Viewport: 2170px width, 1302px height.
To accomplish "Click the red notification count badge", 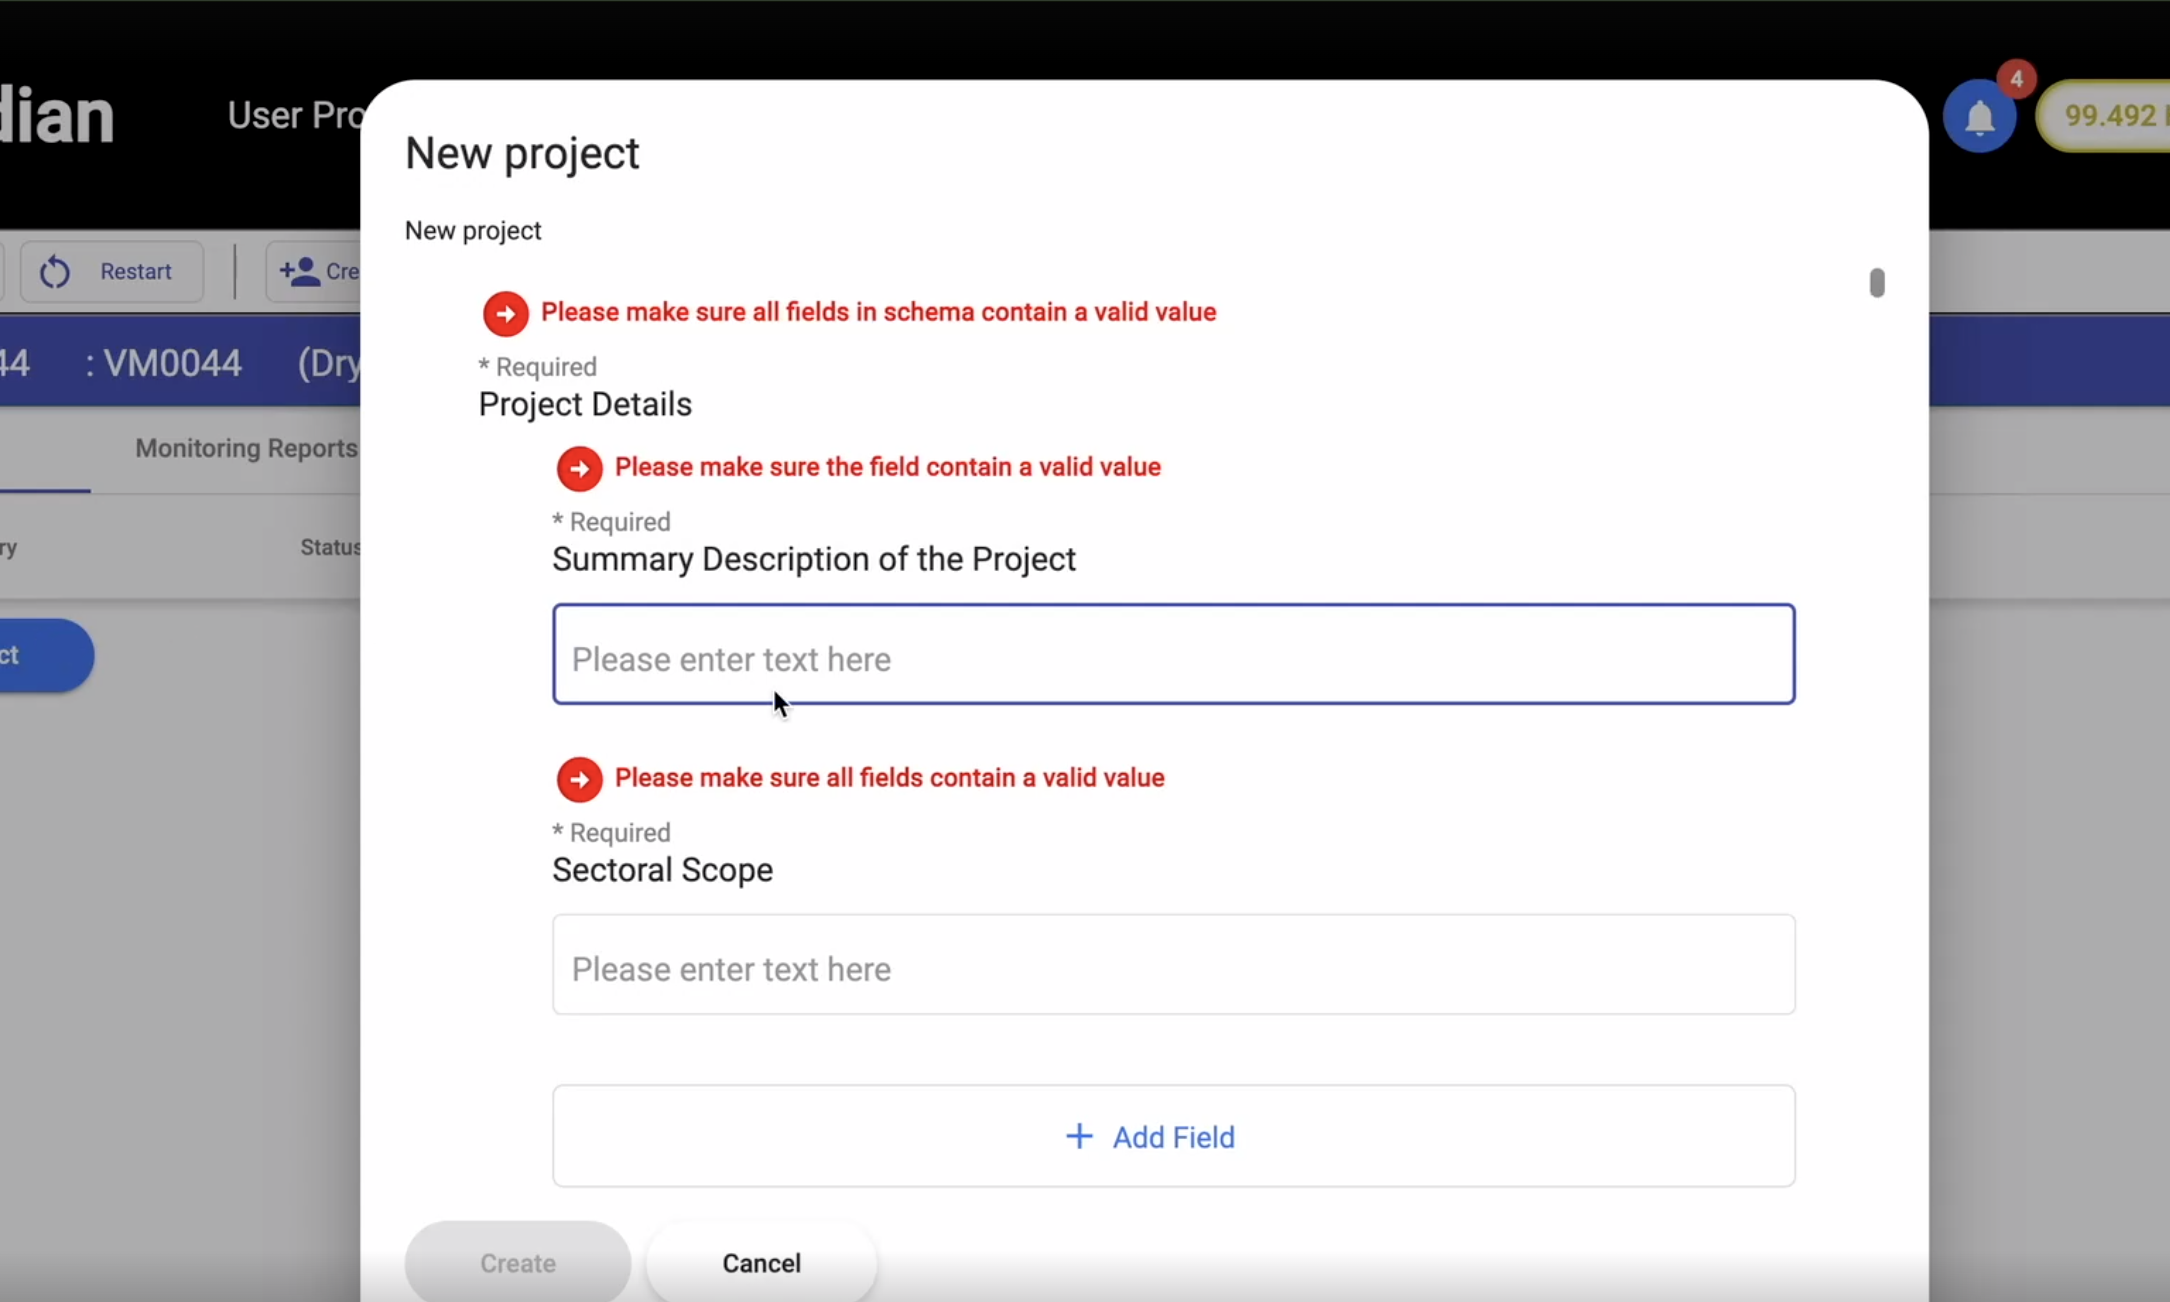I will [x=2016, y=79].
